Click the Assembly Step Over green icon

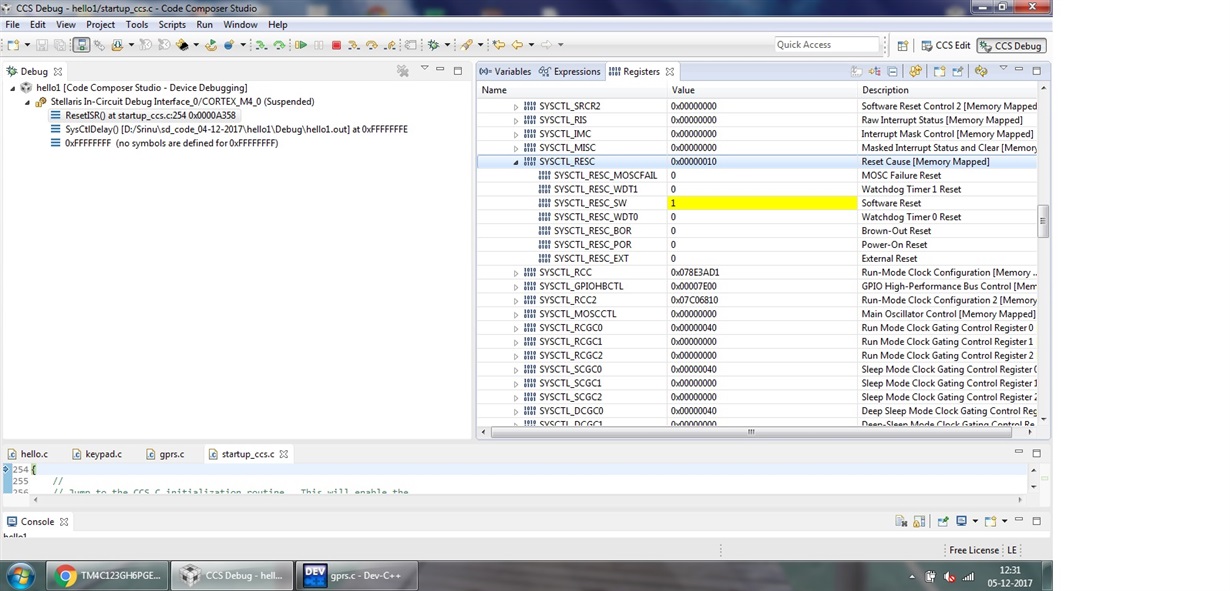[x=279, y=45]
